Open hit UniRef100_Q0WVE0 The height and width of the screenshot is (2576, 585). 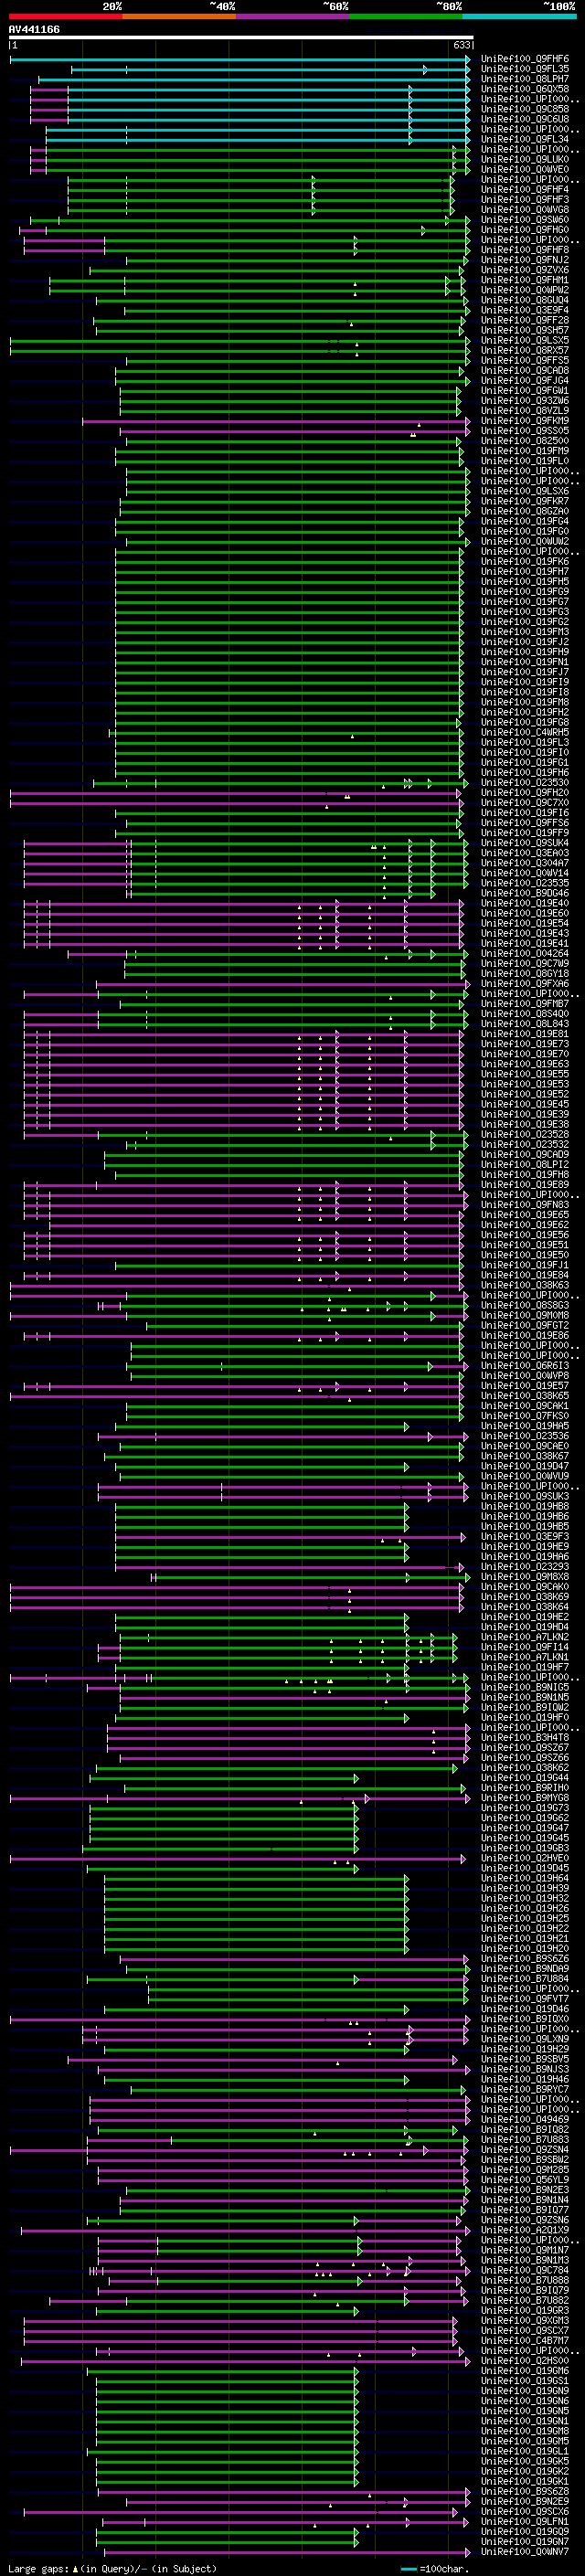pyautogui.click(x=525, y=169)
